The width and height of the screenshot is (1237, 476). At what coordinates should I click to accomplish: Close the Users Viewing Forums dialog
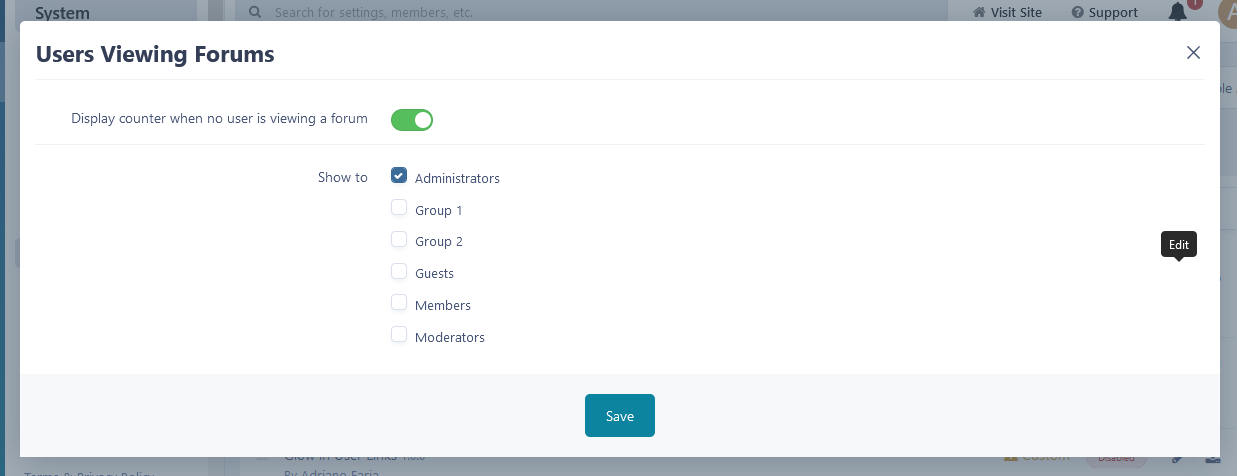[1193, 53]
